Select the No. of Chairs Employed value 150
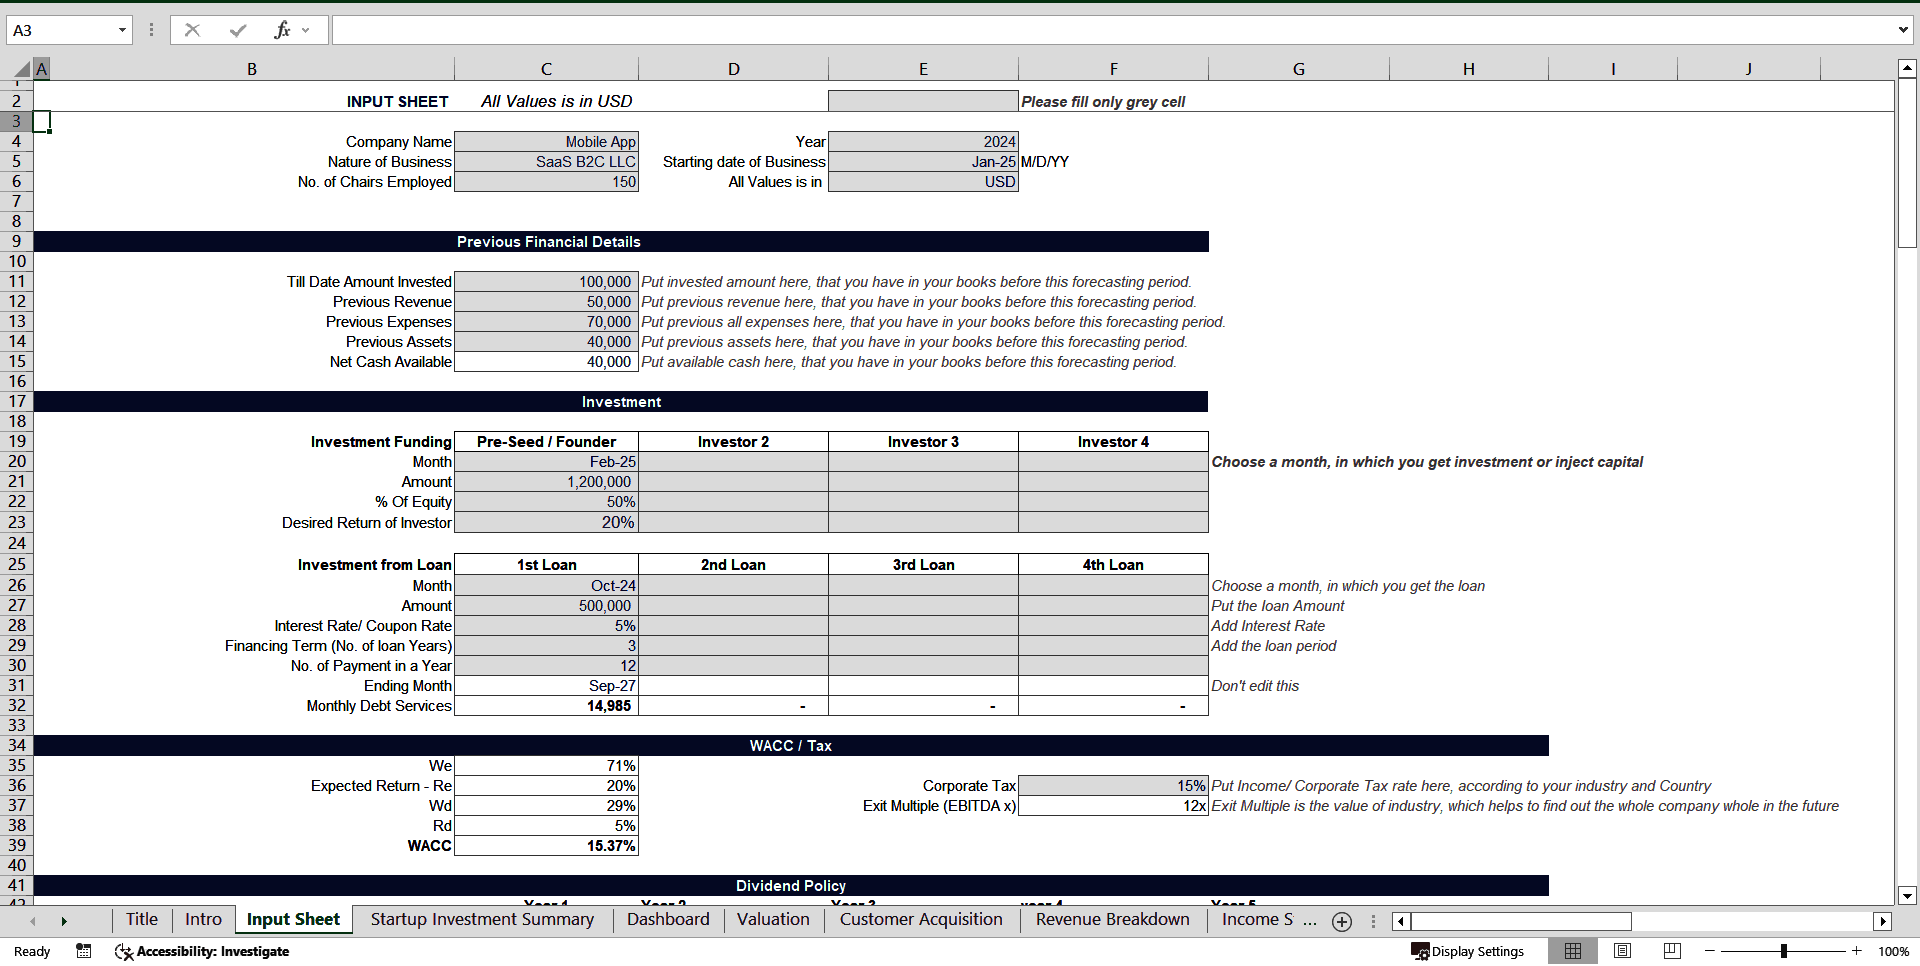This screenshot has width=1920, height=966. (546, 181)
